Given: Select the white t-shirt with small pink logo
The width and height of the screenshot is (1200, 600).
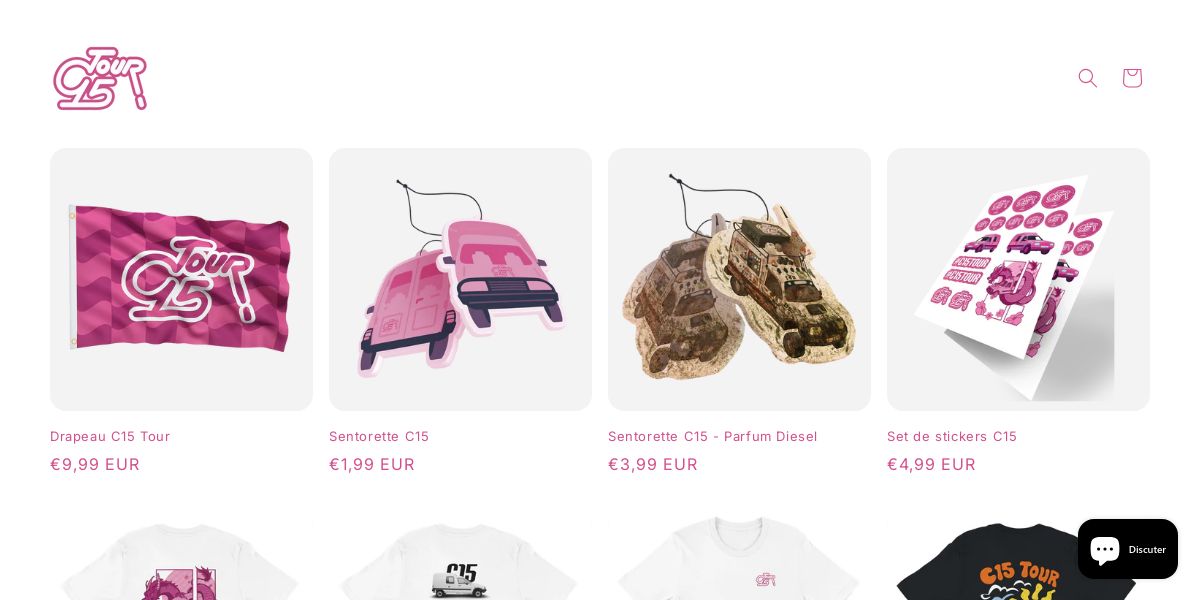Looking at the screenshot, I should [x=739, y=556].
